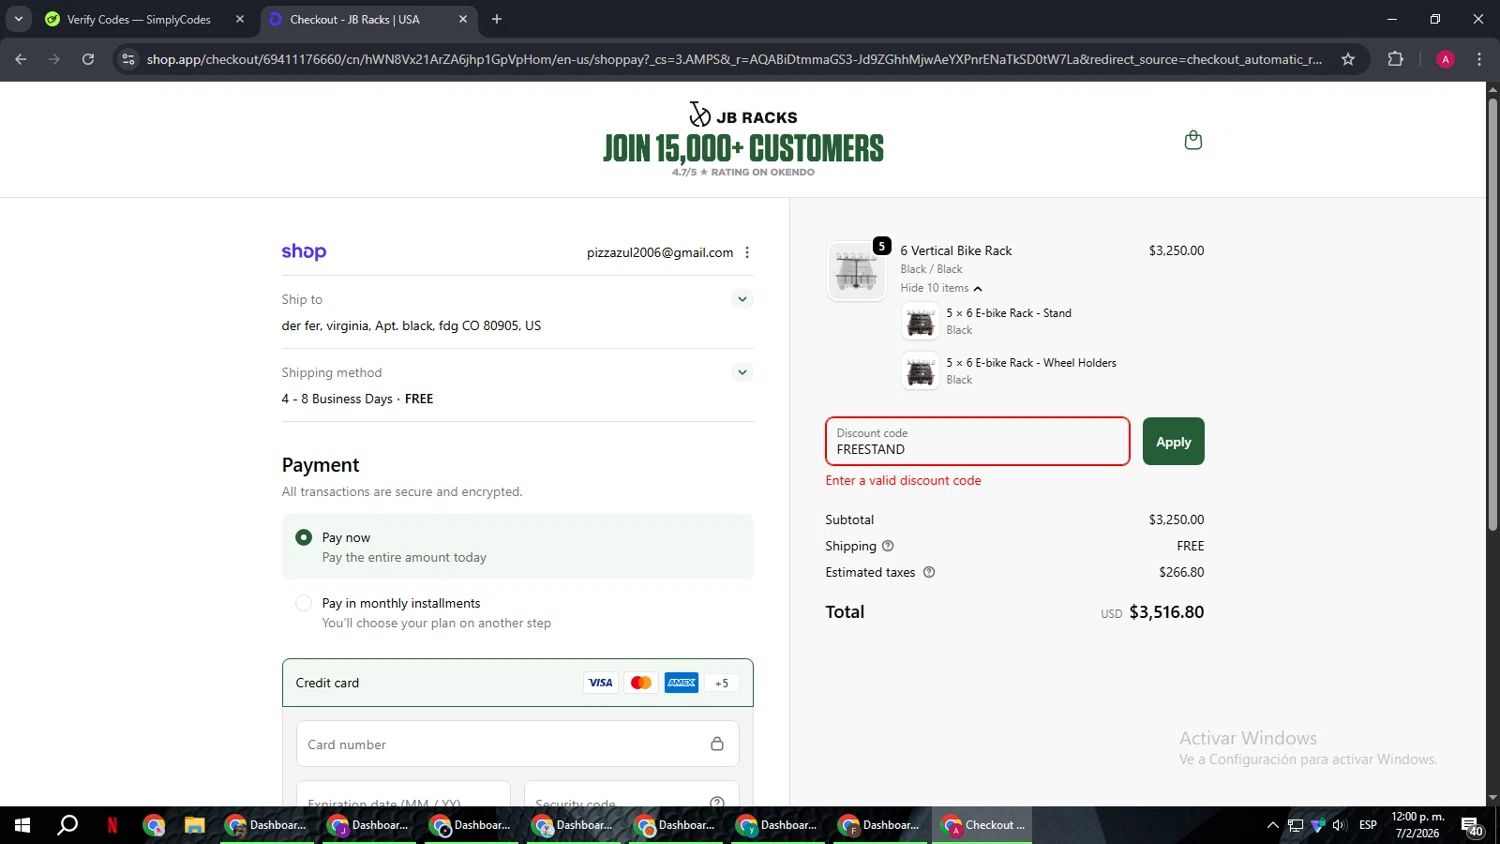Click the pizzazul2006@gmail.com email text
Viewport: 1500px width, 844px height.
(x=660, y=253)
